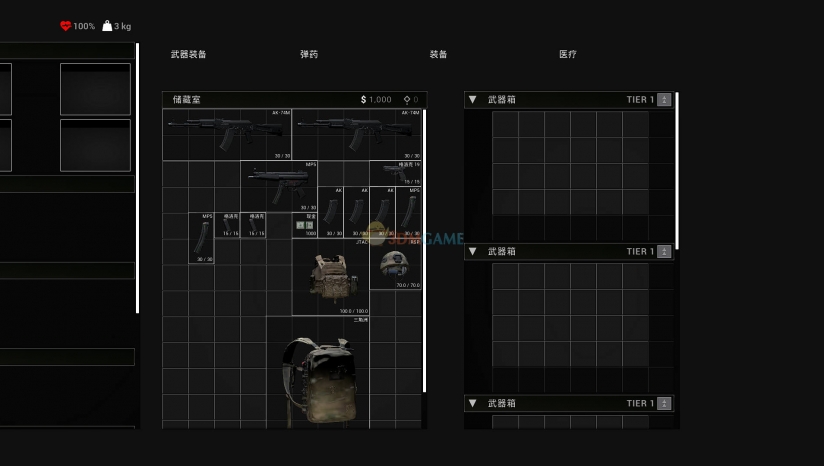Click the middle crate's TIER 1 text
Viewport: 824px width, 466px height.
tap(640, 251)
